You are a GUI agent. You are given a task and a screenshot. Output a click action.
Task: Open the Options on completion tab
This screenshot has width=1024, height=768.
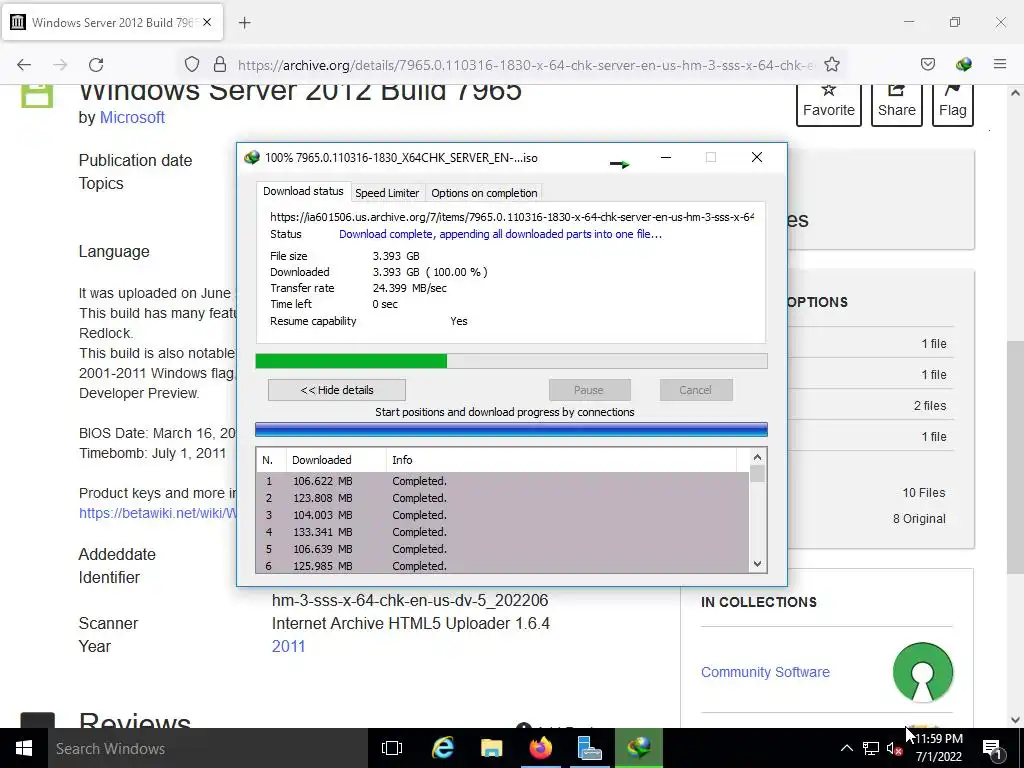[484, 193]
